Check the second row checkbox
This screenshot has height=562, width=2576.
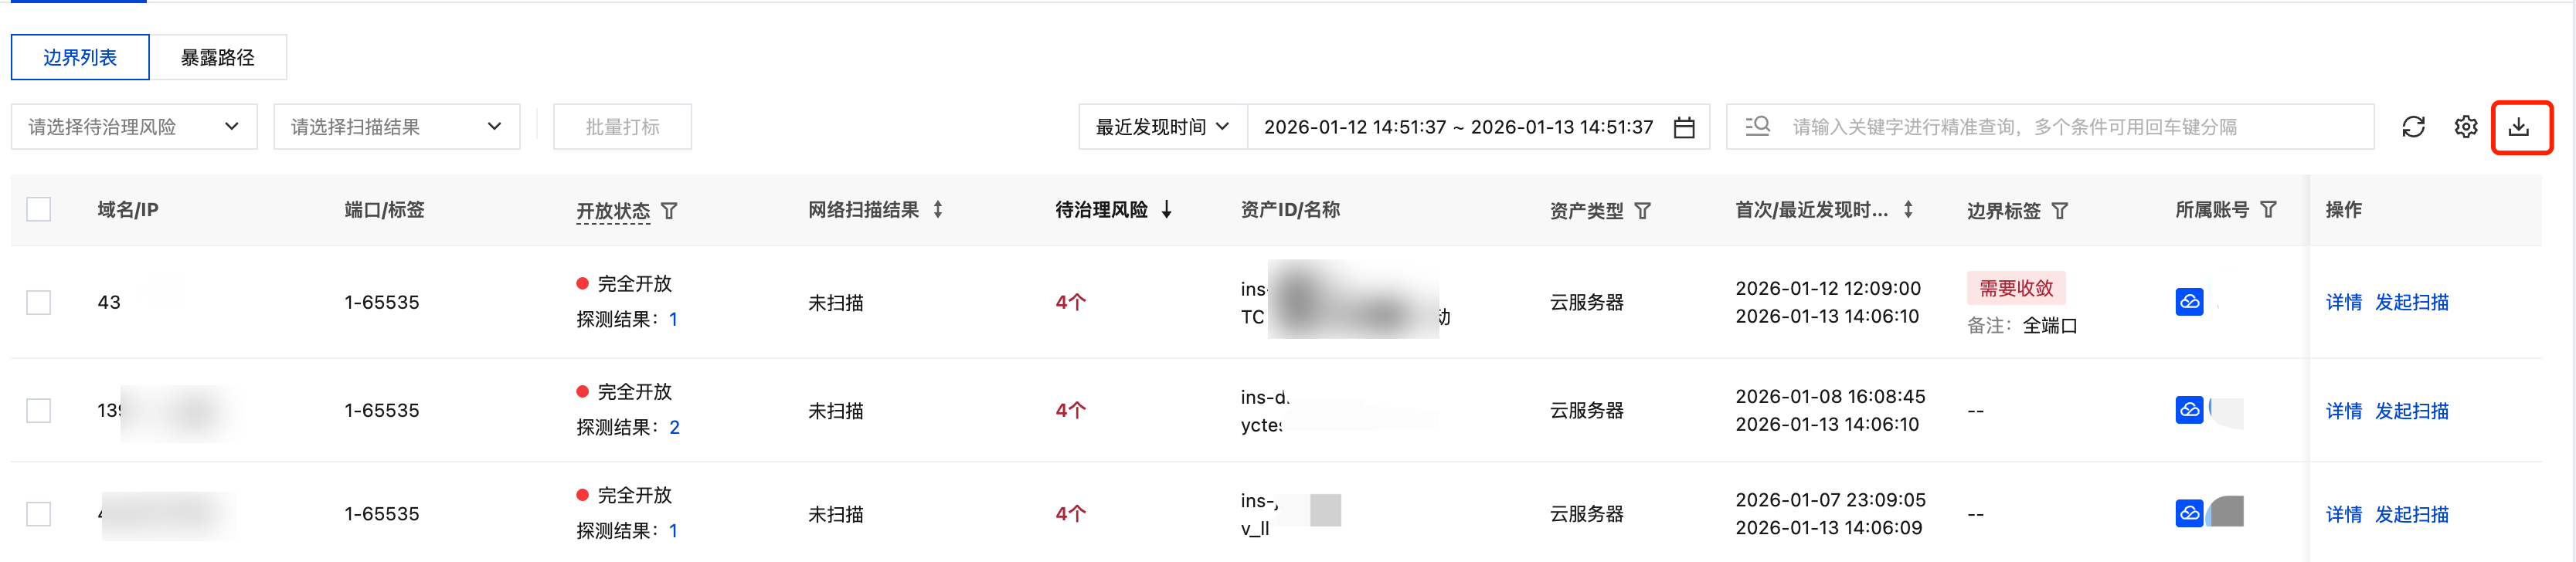click(39, 410)
